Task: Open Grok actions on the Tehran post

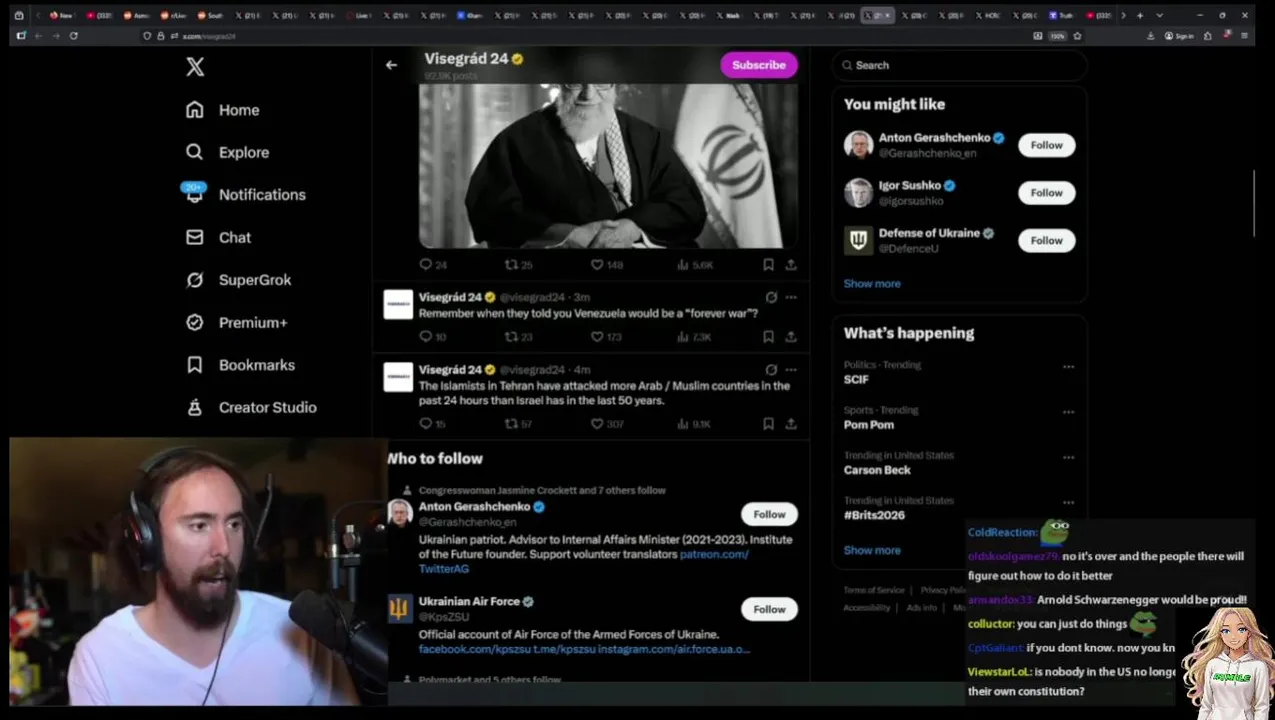Action: [x=771, y=369]
